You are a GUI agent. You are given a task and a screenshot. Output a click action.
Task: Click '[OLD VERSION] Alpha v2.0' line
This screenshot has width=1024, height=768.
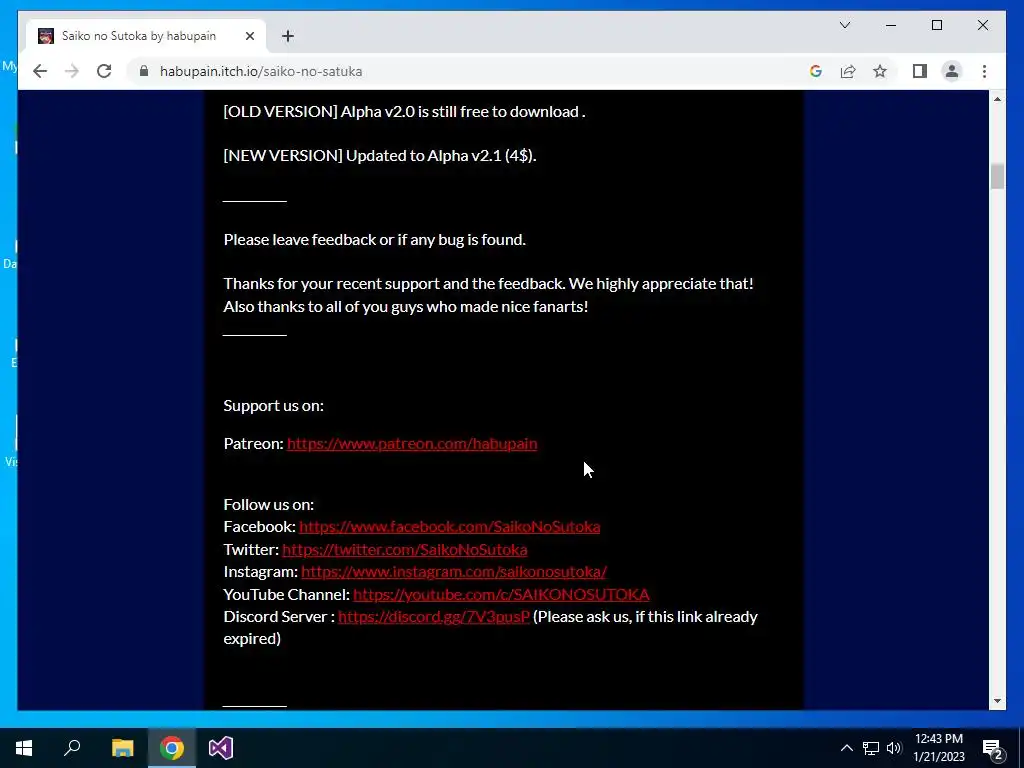[x=404, y=112]
